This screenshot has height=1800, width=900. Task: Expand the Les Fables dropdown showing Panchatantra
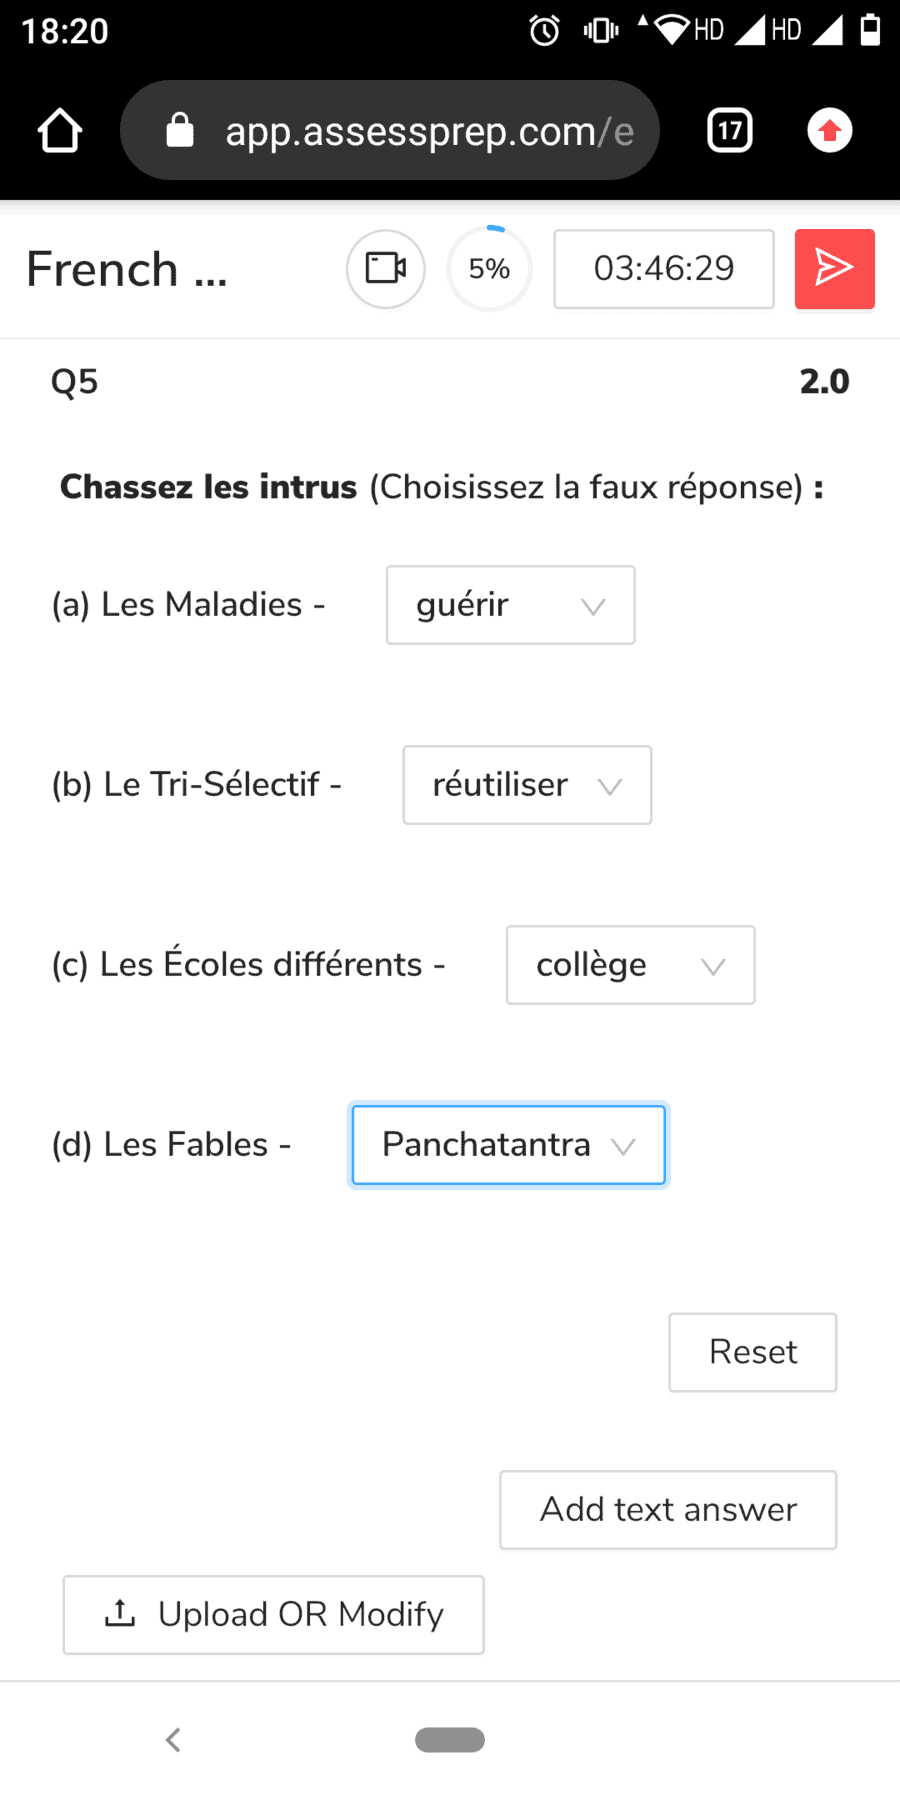tap(509, 1145)
